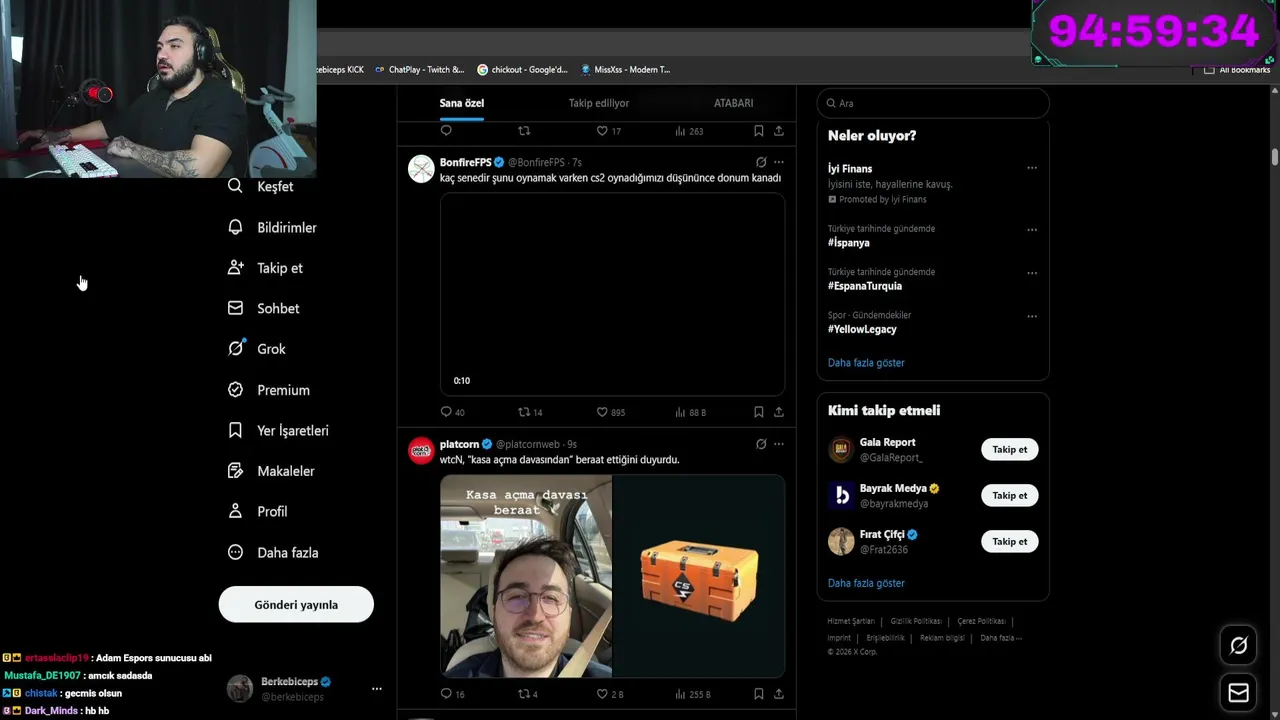Open Yer İşaretleri bookmarks
1280x720 pixels.
click(x=279, y=430)
